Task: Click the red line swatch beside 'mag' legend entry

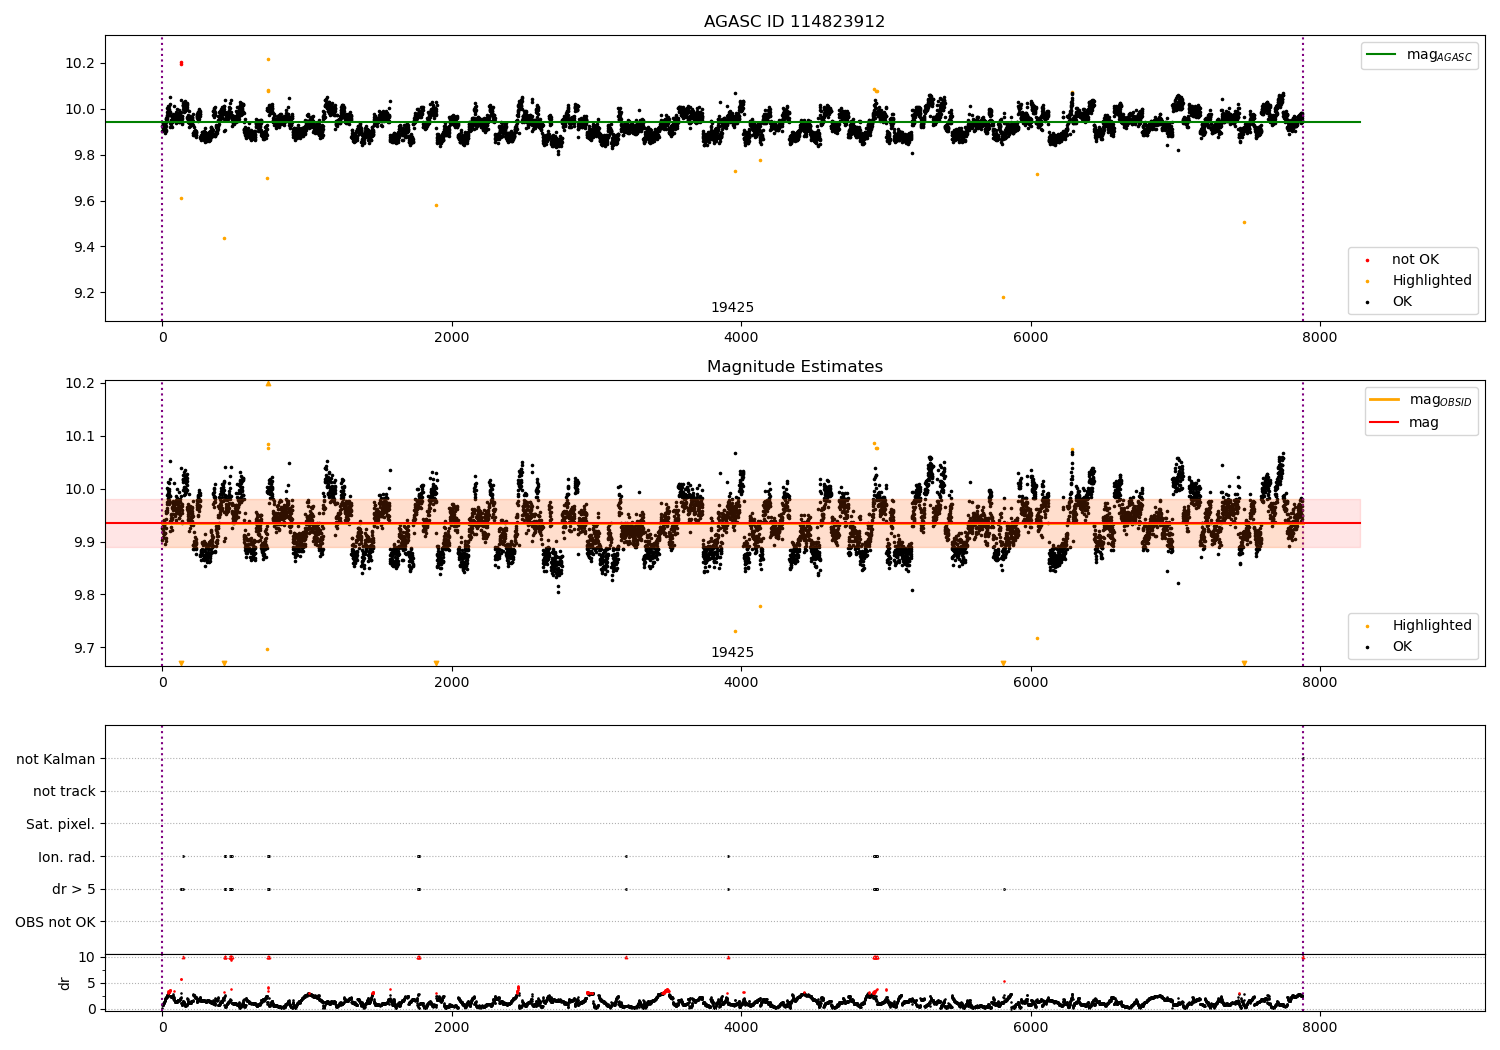Action: click(x=1384, y=423)
